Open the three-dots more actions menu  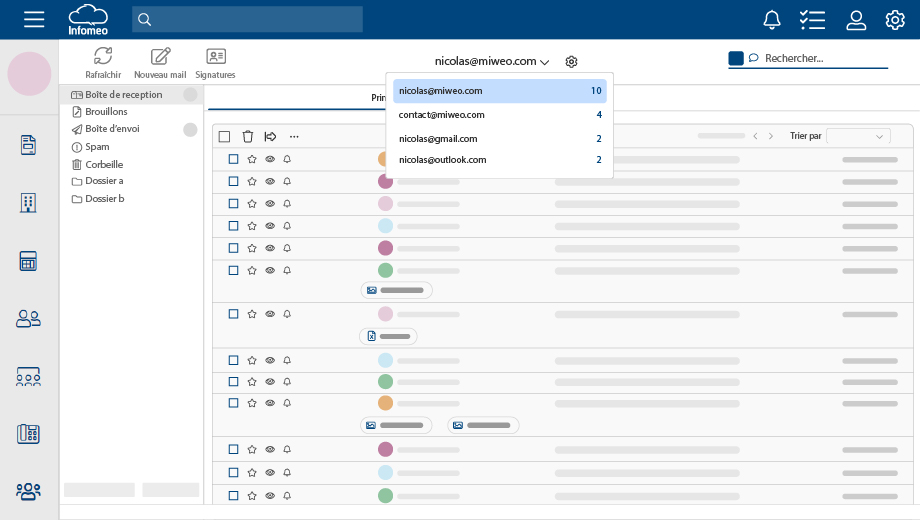tap(294, 137)
